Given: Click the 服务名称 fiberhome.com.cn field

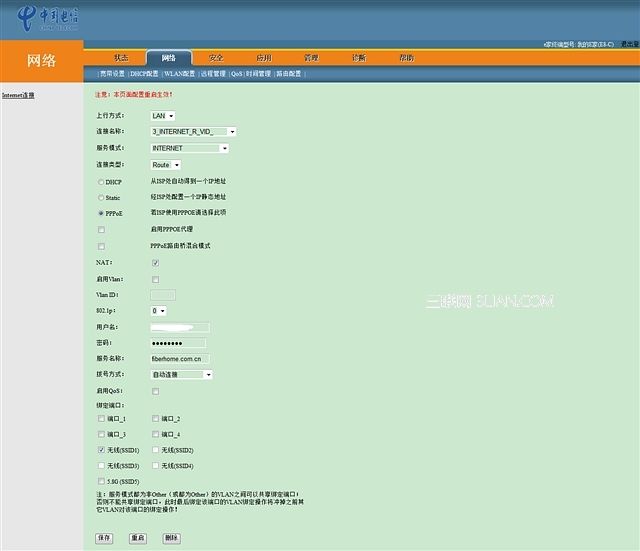Looking at the screenshot, I should pyautogui.click(x=180, y=359).
